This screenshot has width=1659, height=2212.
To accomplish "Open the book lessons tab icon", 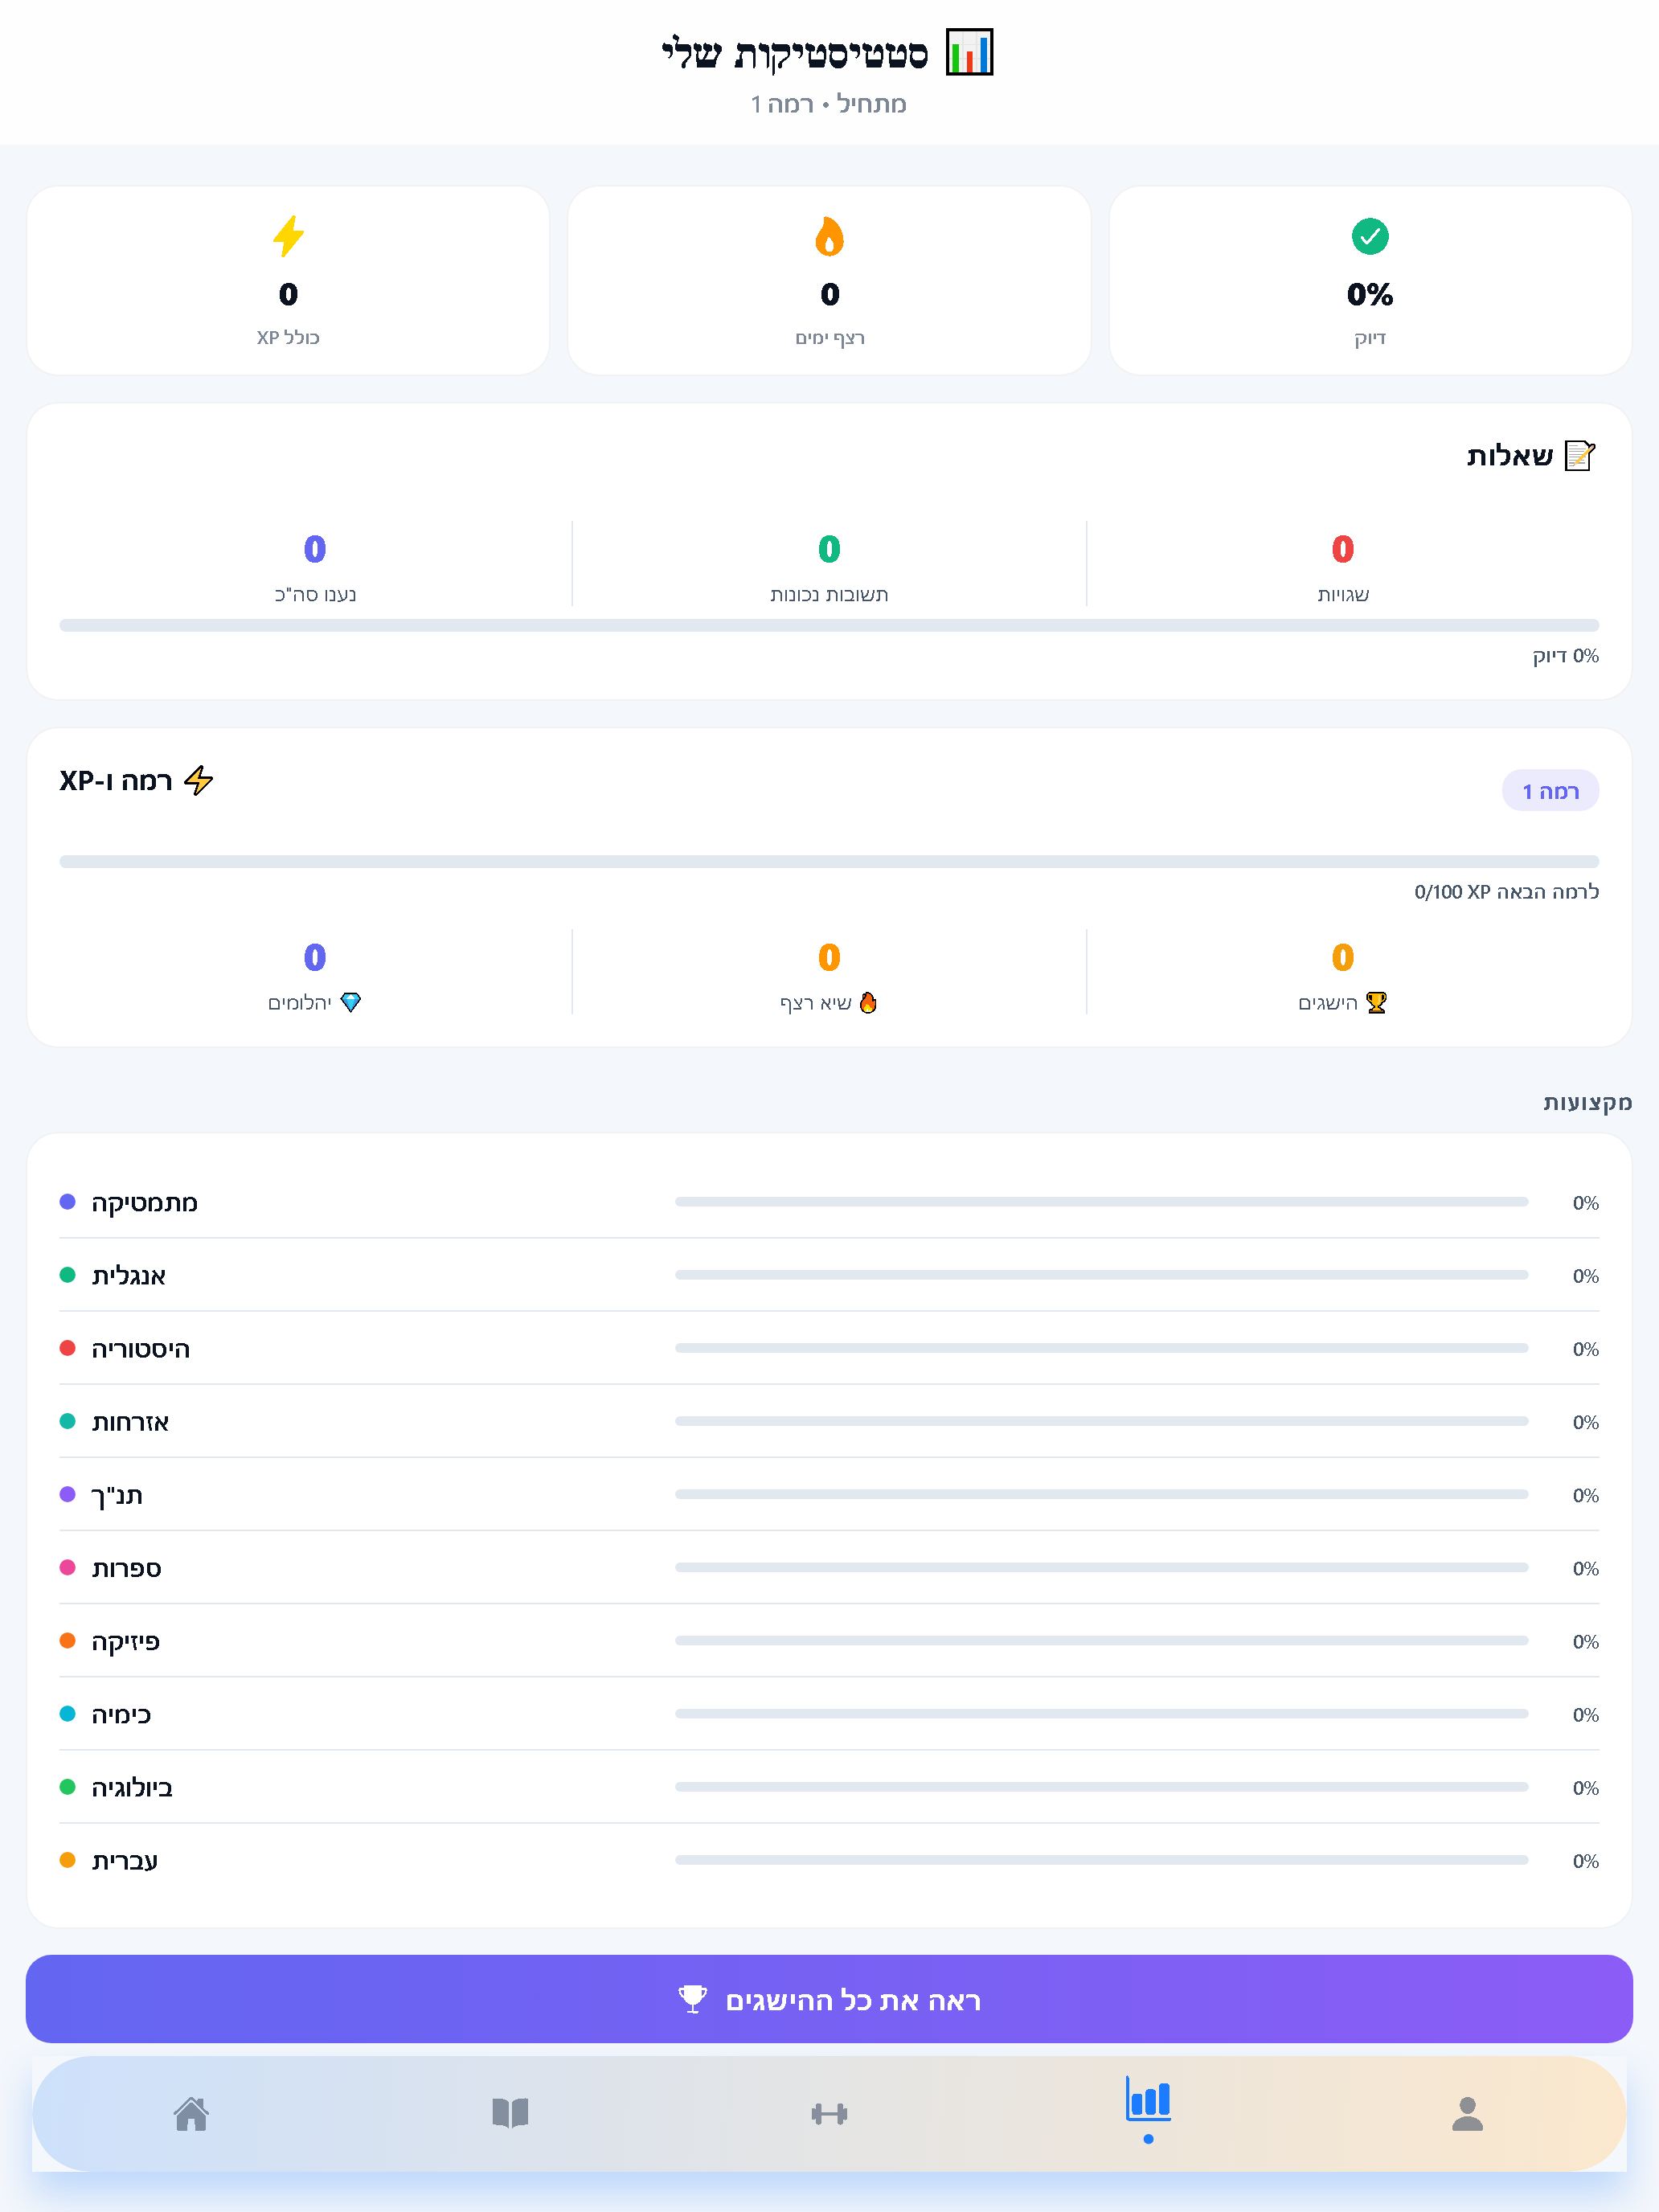I will point(510,2113).
